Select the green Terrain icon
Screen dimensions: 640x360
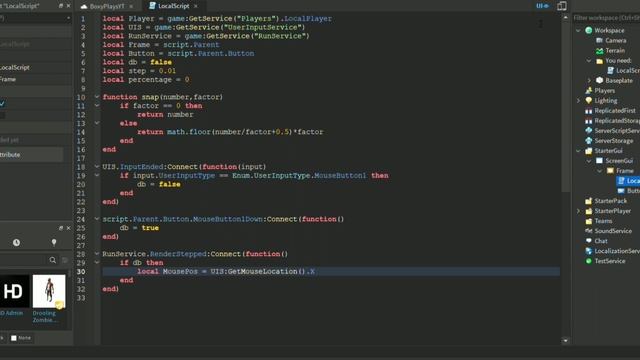coord(599,51)
